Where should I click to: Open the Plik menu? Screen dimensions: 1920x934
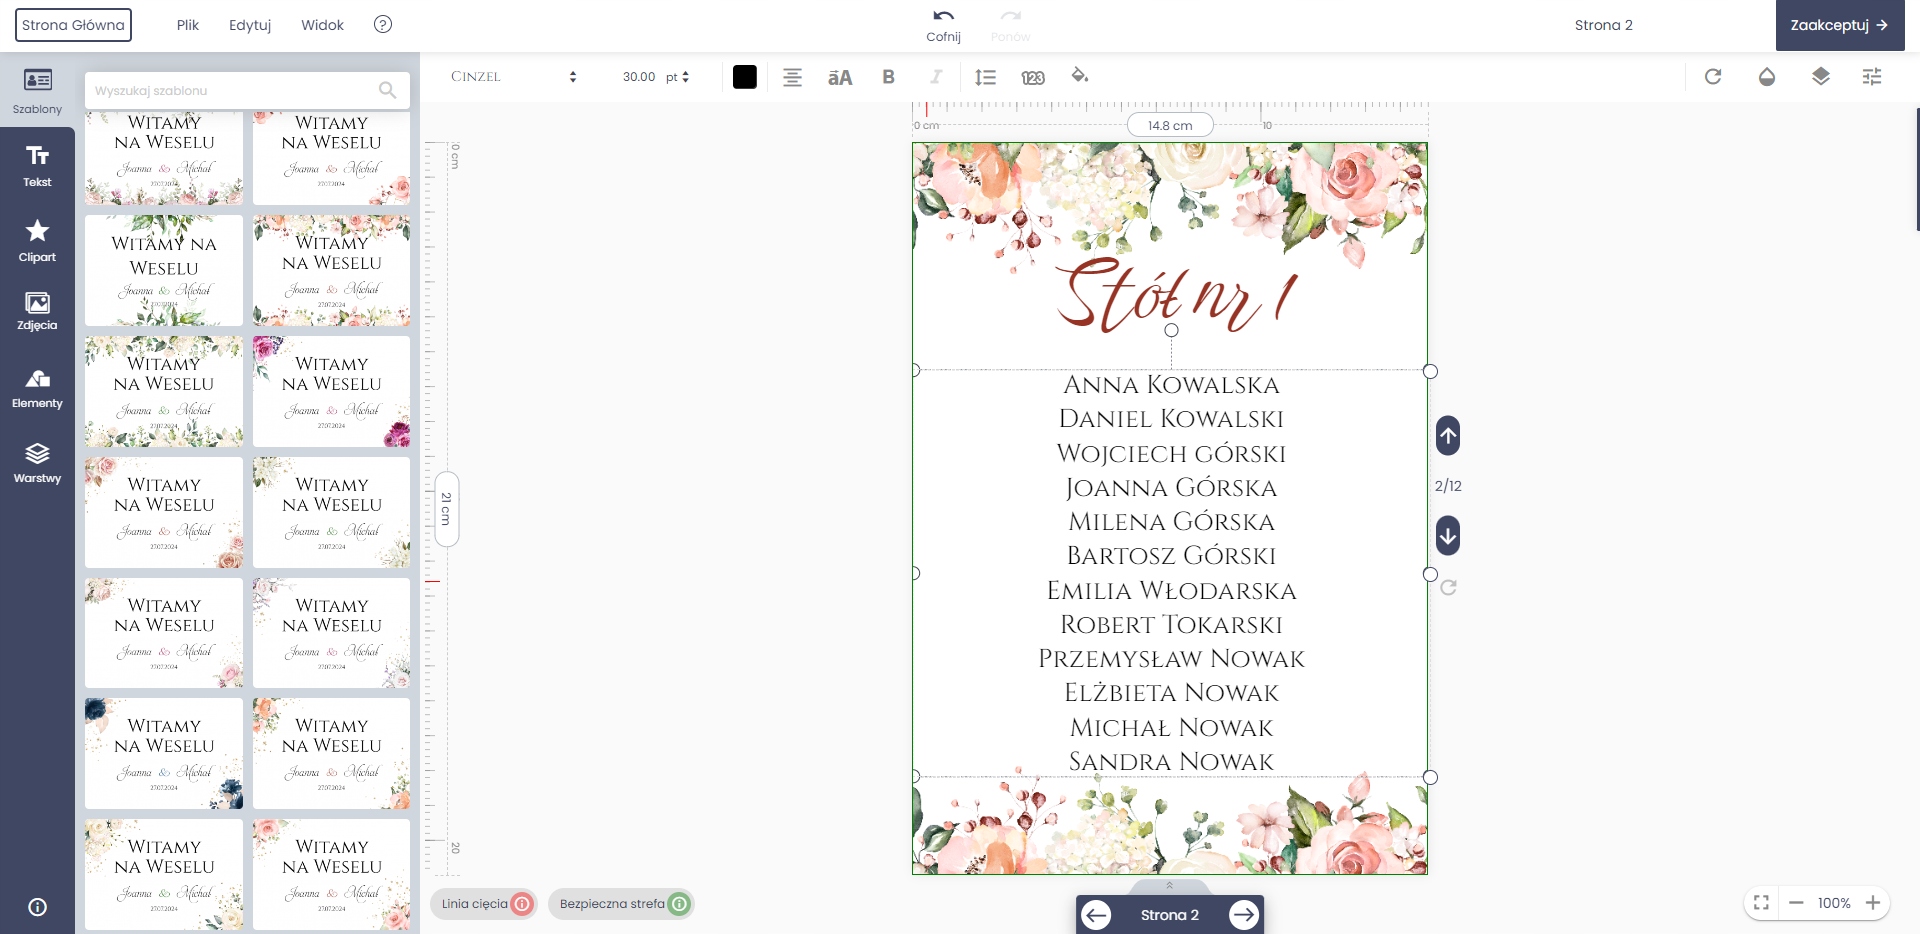pos(188,25)
